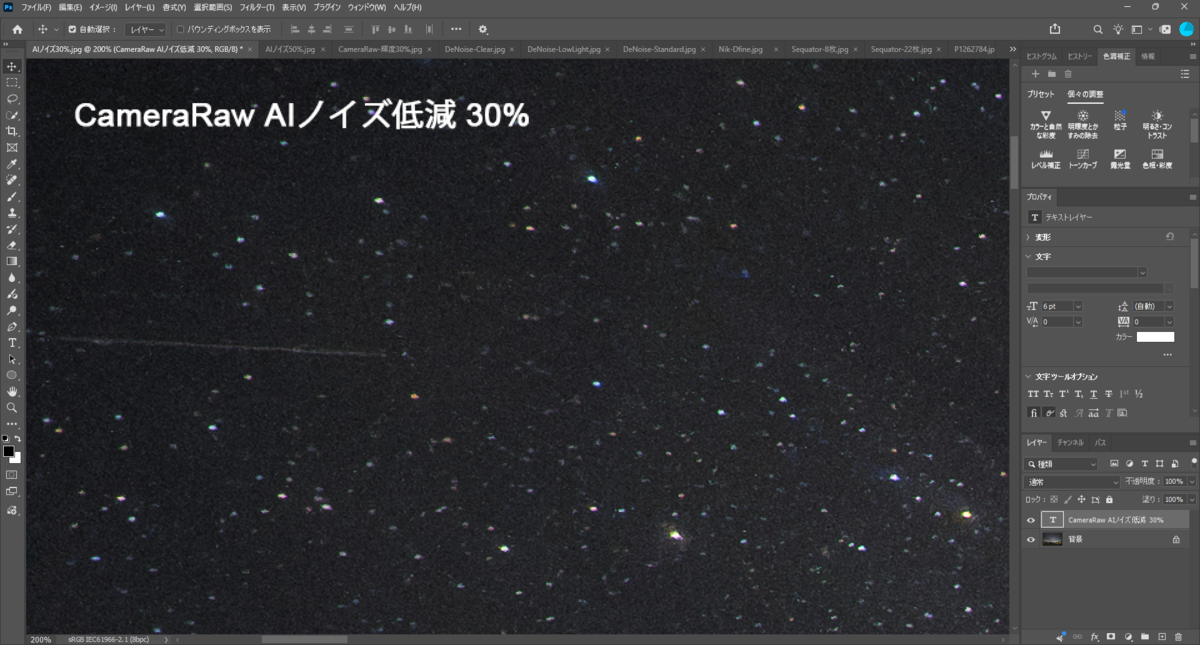Open the font size 6 pt dropdown
Viewport: 1200px width, 645px height.
(1078, 305)
